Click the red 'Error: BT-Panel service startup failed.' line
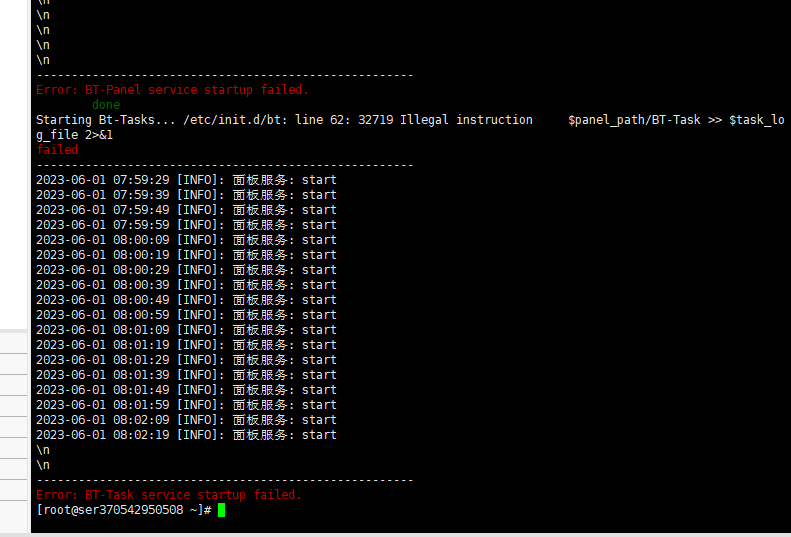Viewport: 791px width, 537px height. 172,90
